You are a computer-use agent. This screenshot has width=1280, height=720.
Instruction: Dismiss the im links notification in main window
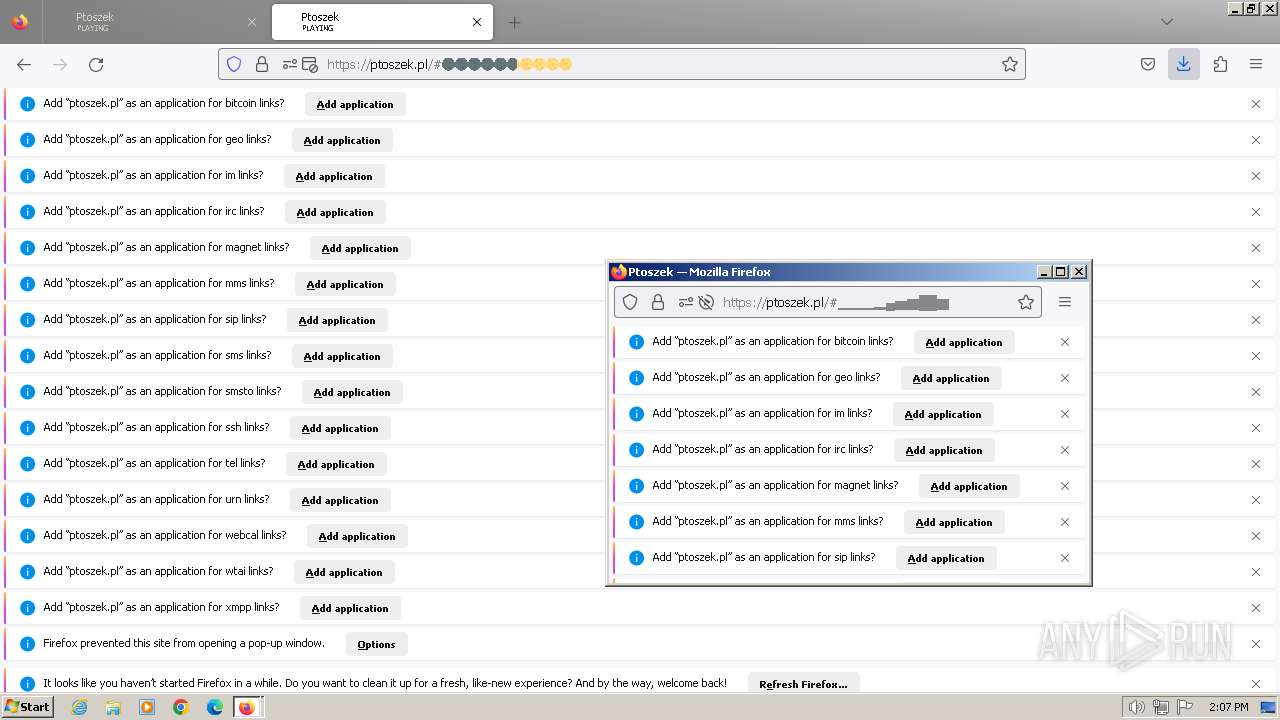click(1256, 176)
